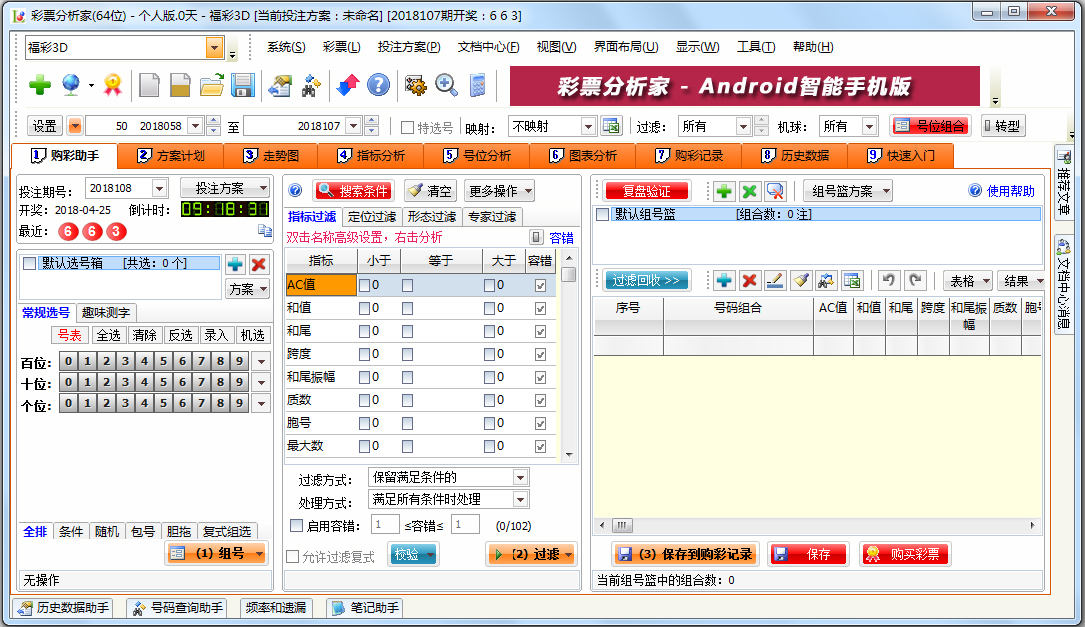Click the horizontal scrollbar under results table
Viewport: 1085px width, 627px height.
click(x=820, y=526)
